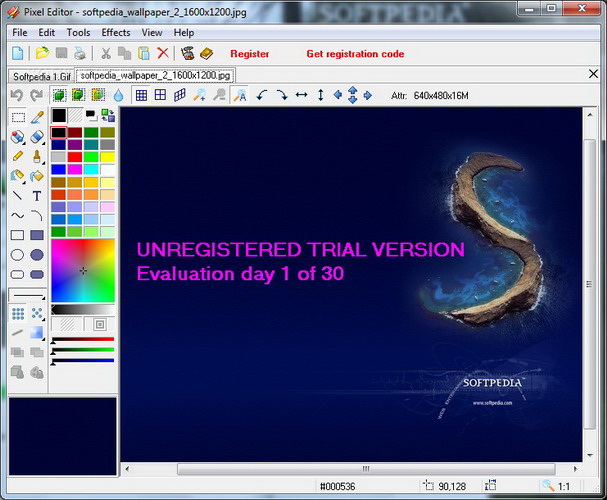Click the Get registration code link
Screen dimensions: 607x500
click(x=355, y=54)
